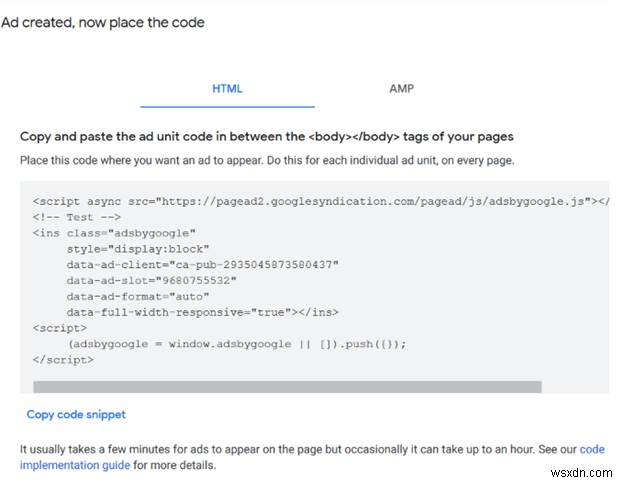The height and width of the screenshot is (483, 624).
Task: Click the <!-- Test --> comment line
Action: [77, 217]
